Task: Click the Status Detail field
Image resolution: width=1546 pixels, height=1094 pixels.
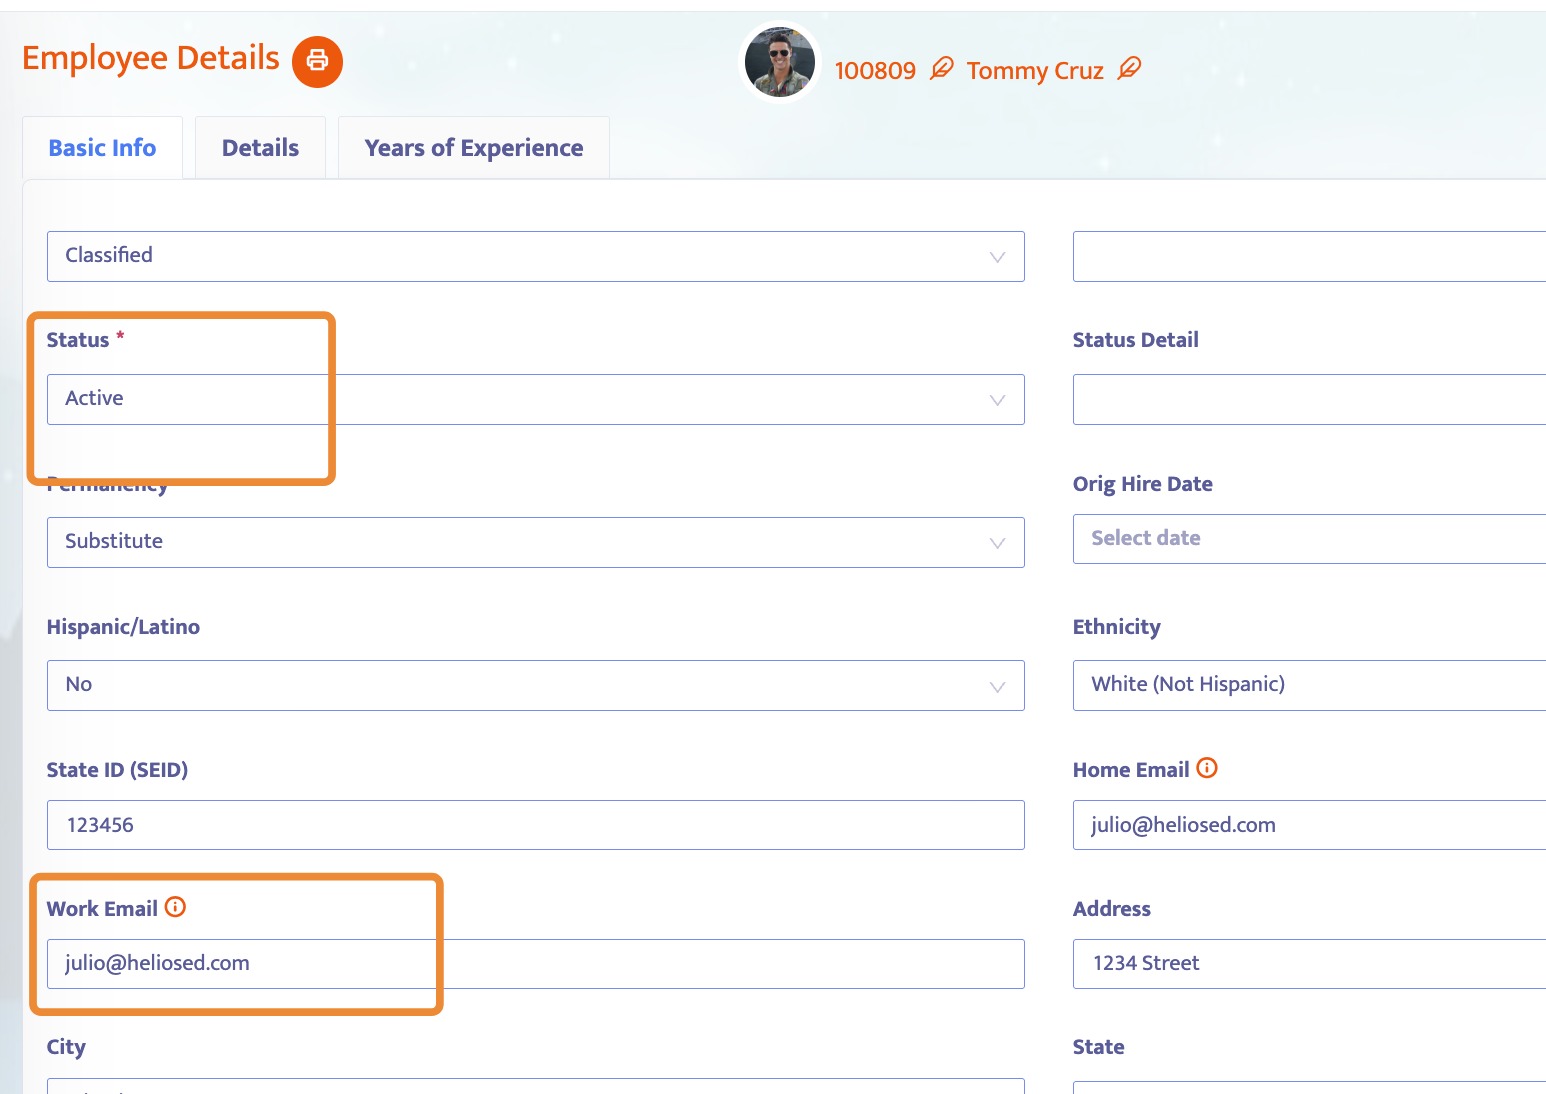Action: point(1309,399)
